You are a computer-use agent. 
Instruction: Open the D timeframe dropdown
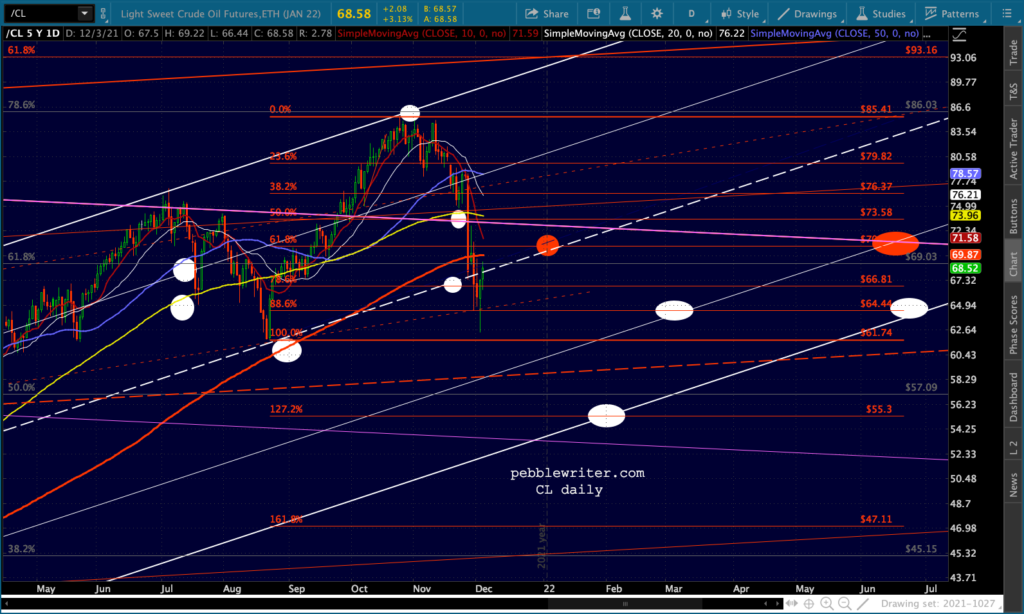692,13
